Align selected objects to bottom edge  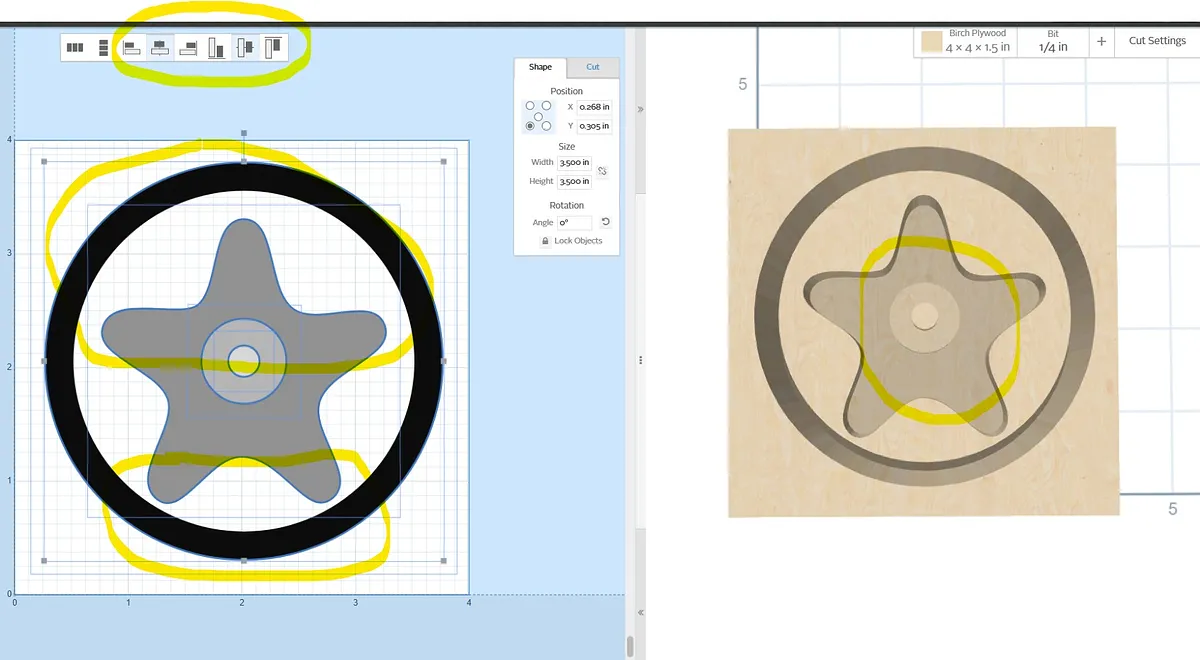(216, 47)
